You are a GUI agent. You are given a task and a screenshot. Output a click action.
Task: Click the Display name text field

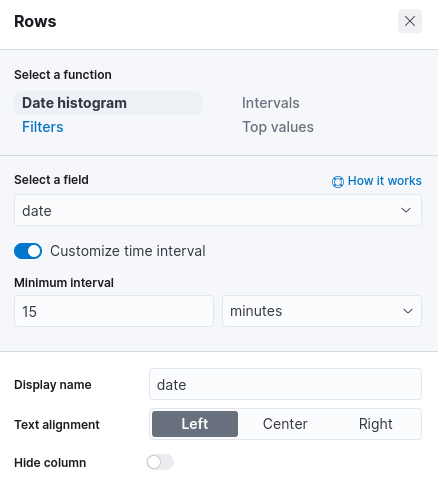point(285,384)
